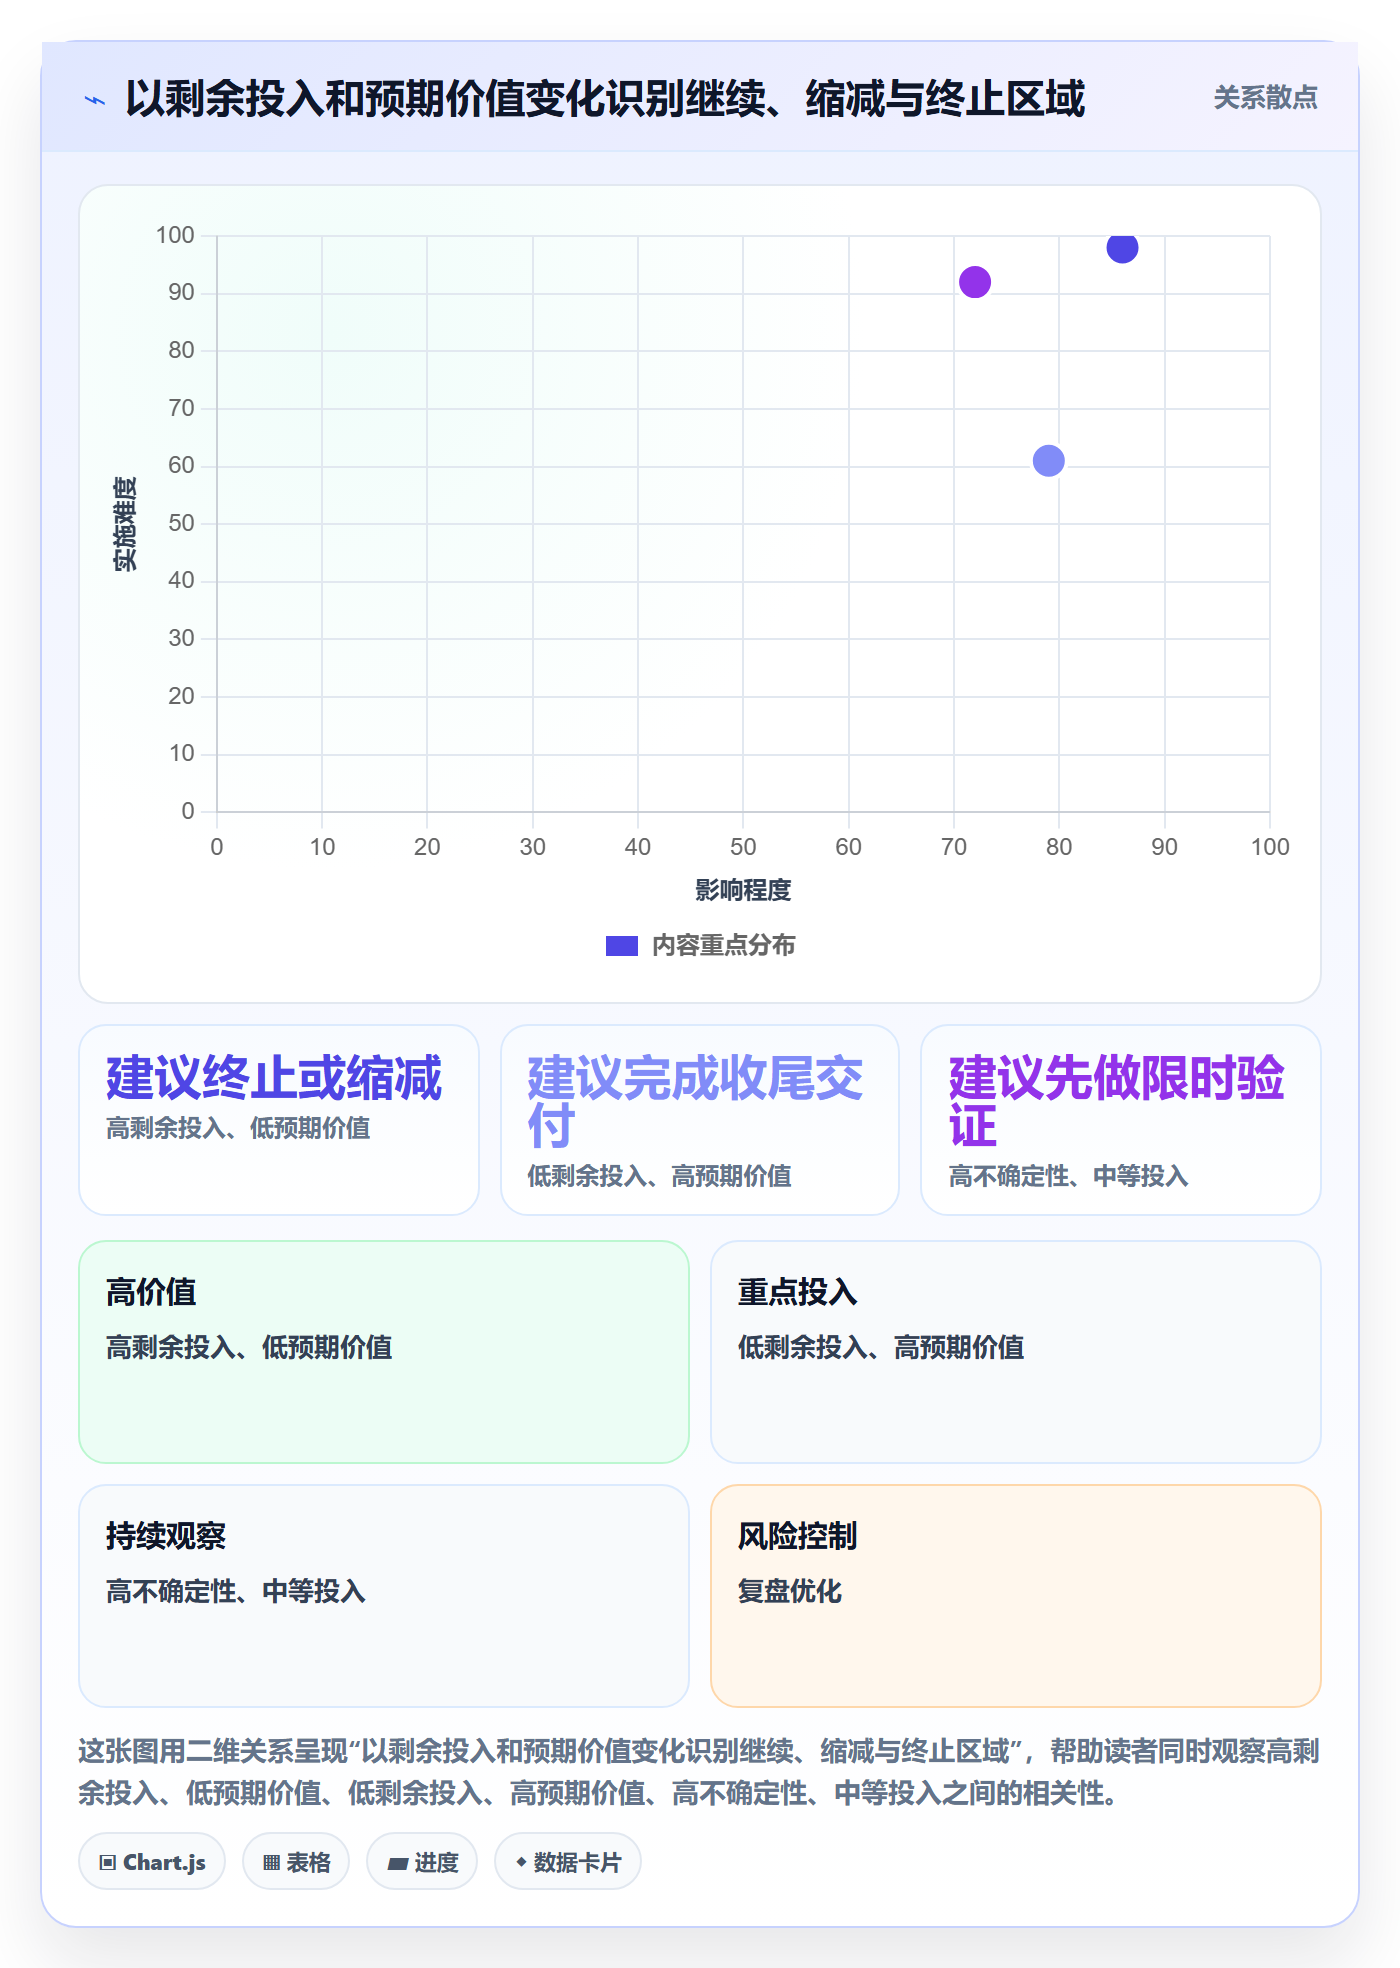Click the y-axis tick label 100

click(175, 235)
